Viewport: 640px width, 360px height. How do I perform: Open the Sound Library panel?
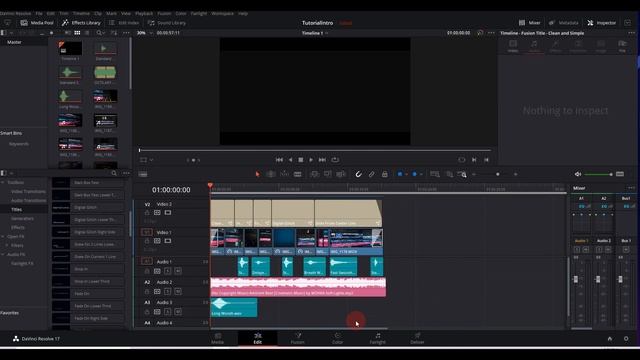[x=167, y=23]
